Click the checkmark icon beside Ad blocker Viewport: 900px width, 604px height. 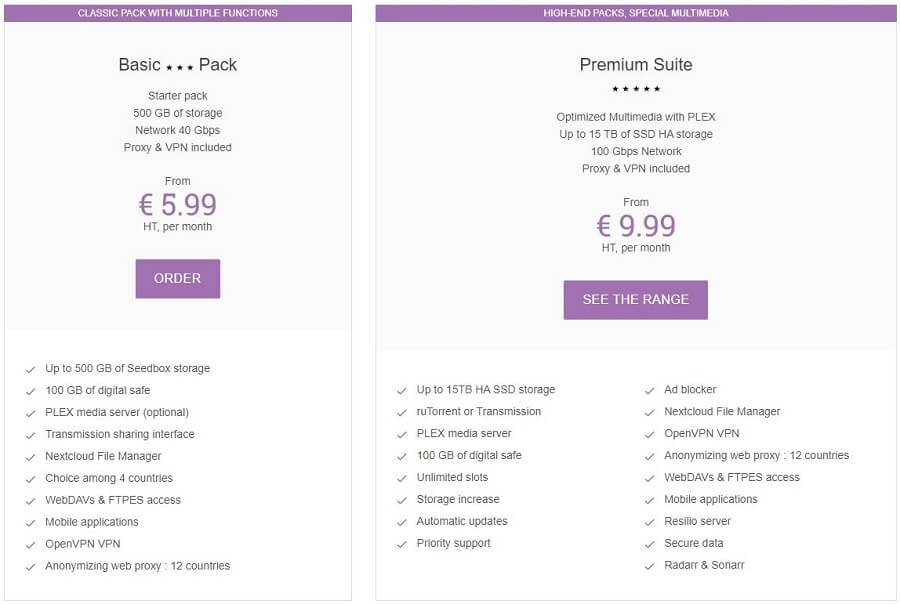649,390
